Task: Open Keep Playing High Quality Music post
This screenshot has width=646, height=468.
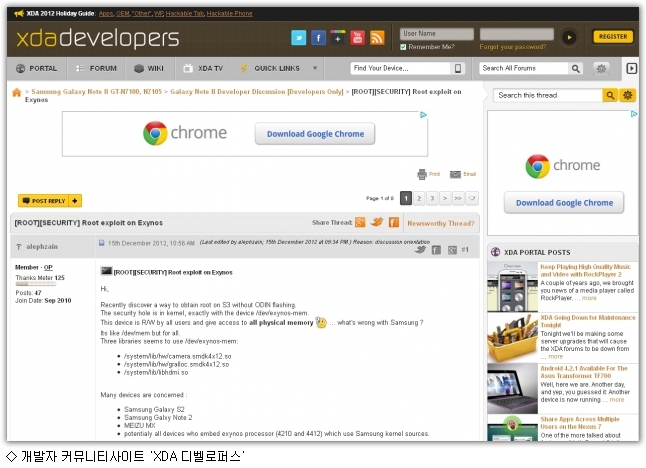Action: click(585, 271)
